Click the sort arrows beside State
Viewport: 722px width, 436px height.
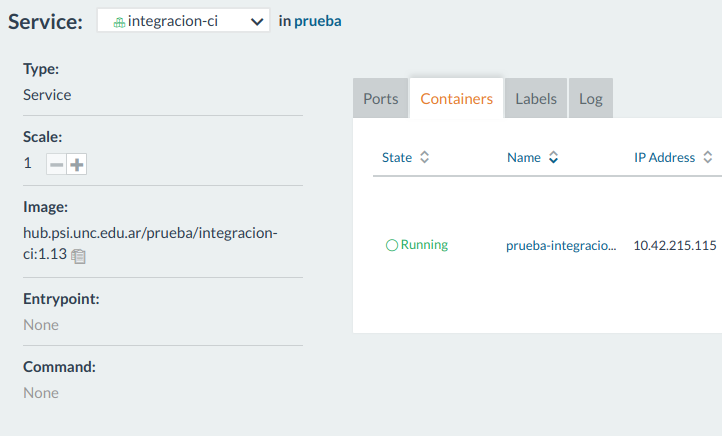click(424, 157)
